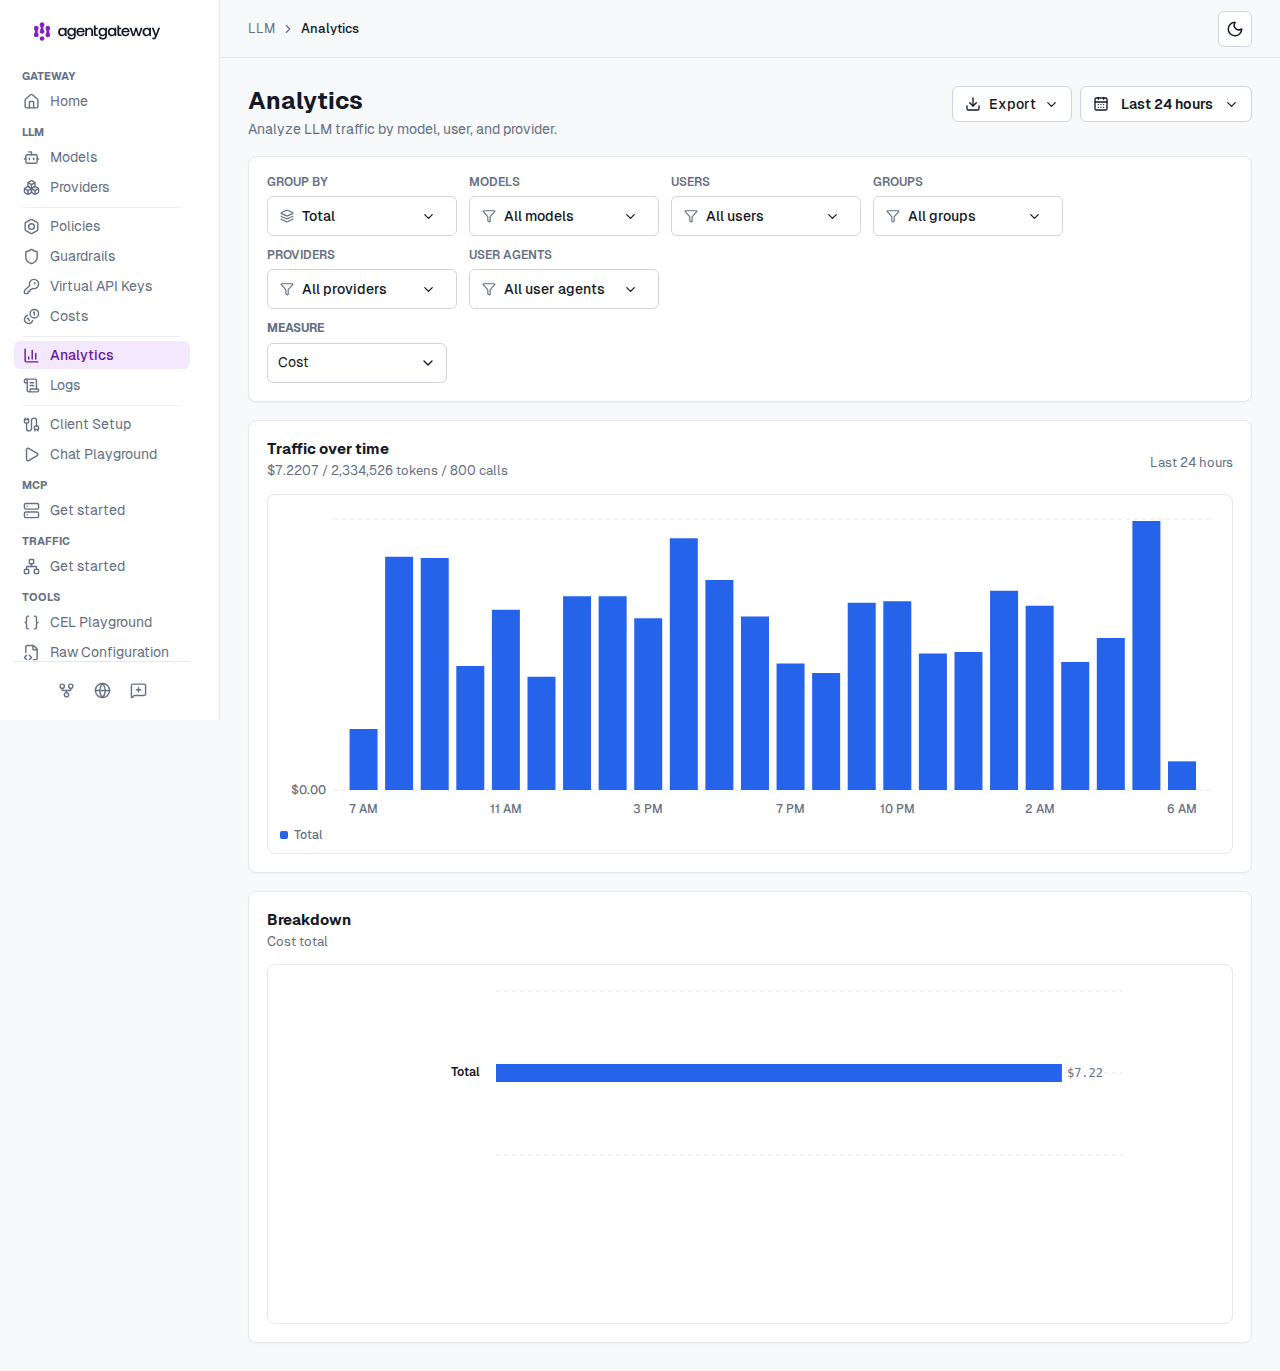Image resolution: width=1280 pixels, height=1371 pixels.
Task: Open the Group By Total dropdown
Action: tap(362, 216)
